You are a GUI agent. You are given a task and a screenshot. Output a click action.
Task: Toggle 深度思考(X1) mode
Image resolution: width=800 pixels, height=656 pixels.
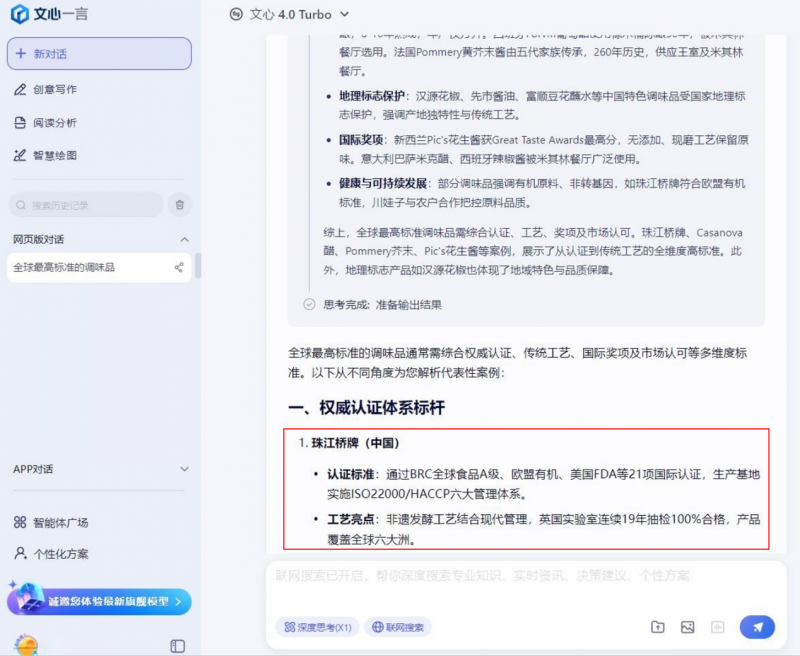coord(318,627)
